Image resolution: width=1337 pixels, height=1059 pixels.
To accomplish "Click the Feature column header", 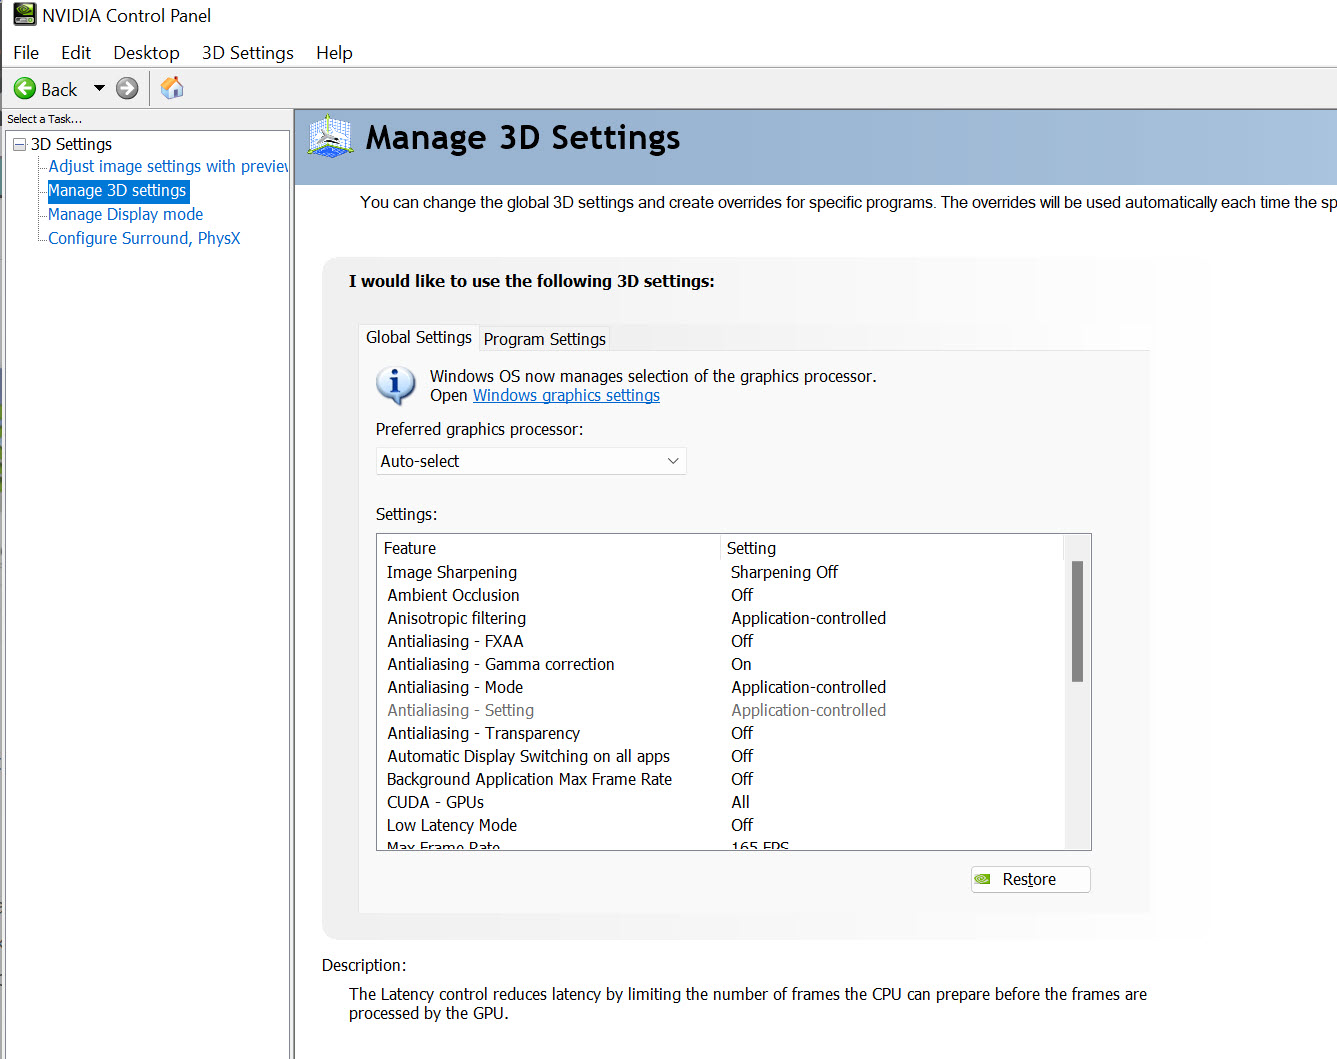I will 550,548.
